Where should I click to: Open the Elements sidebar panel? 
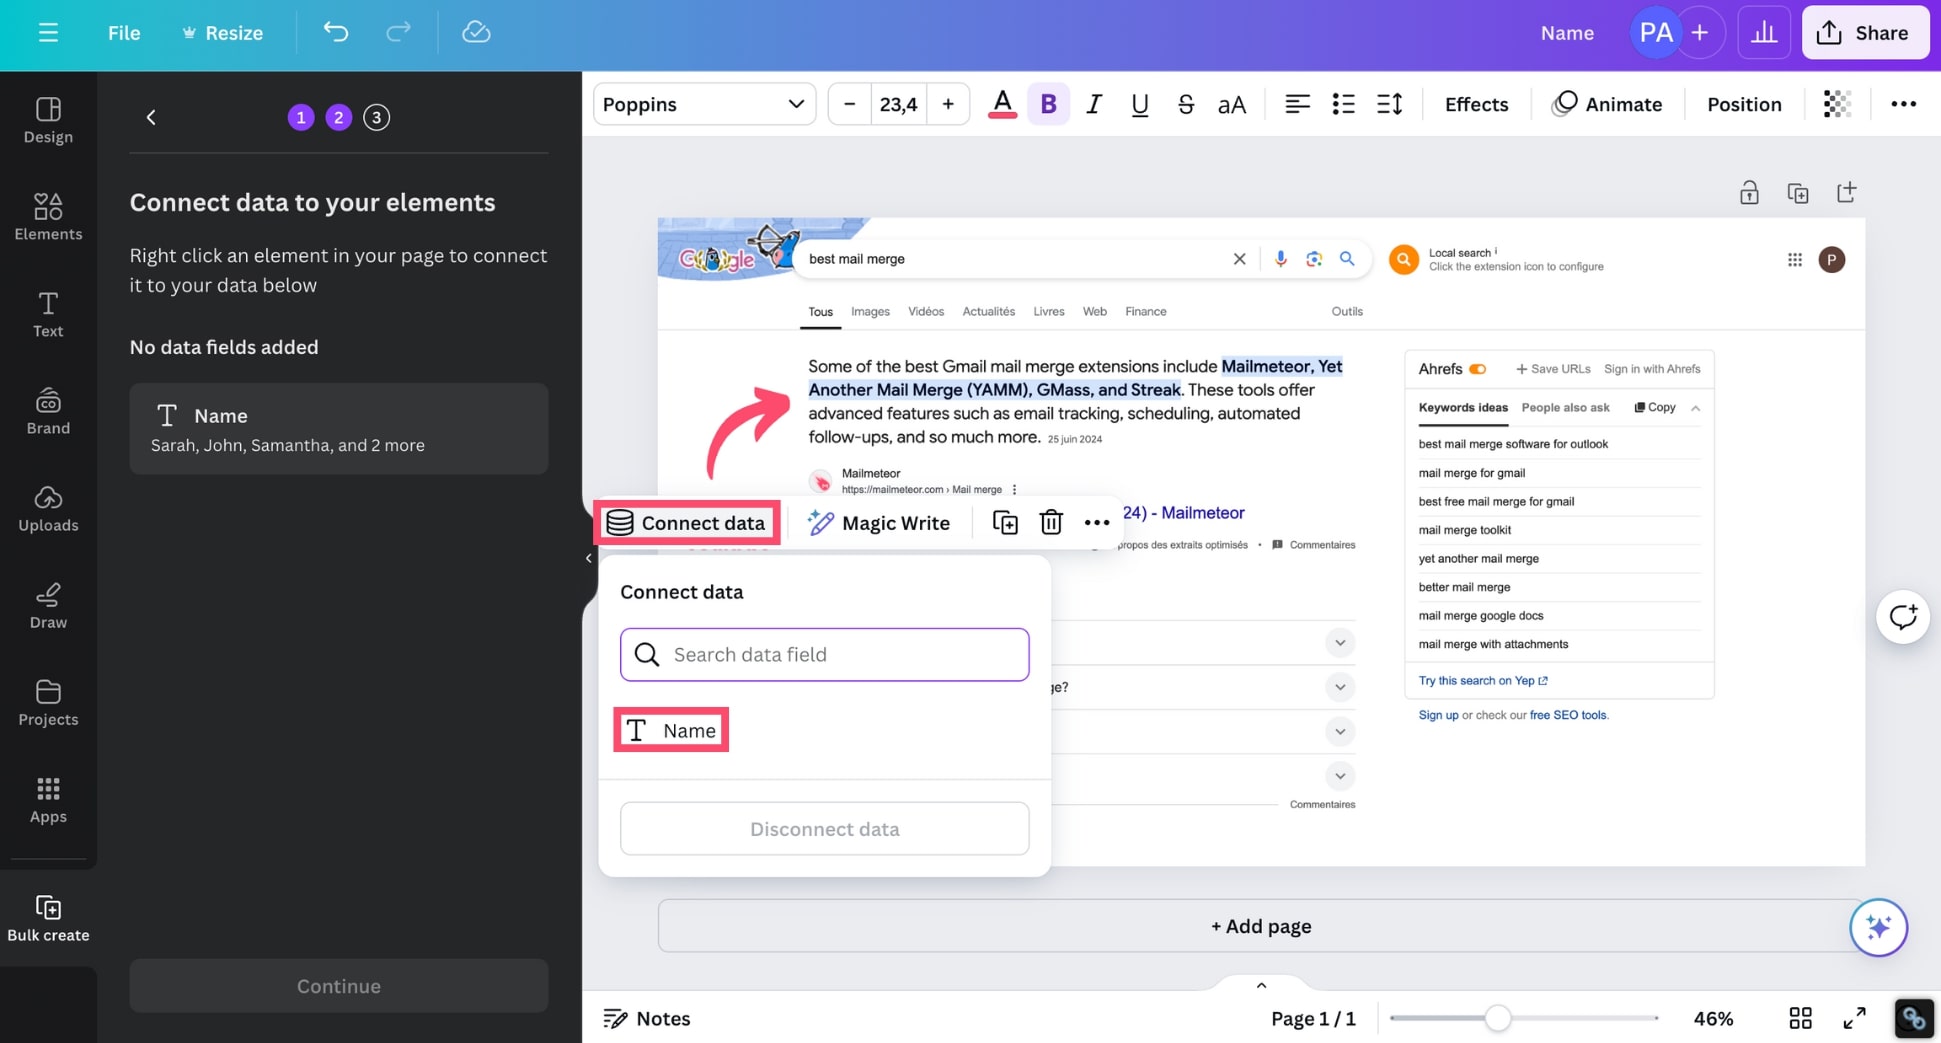(48, 216)
